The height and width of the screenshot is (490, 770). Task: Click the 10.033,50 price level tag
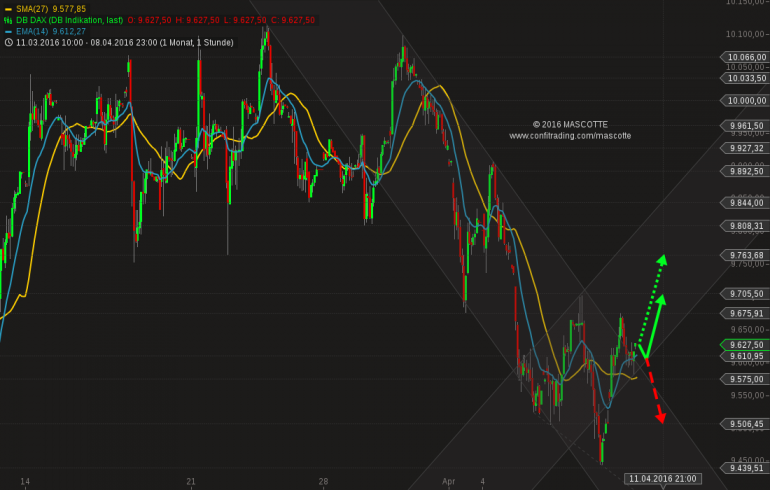(745, 79)
